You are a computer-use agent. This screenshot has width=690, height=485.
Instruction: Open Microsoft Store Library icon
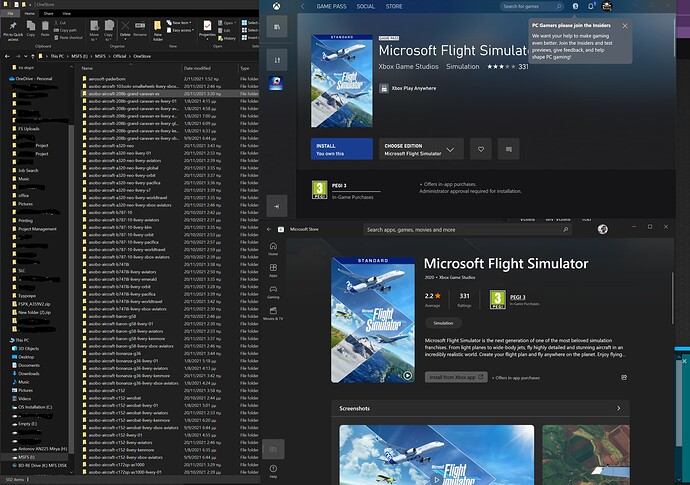tap(273, 449)
